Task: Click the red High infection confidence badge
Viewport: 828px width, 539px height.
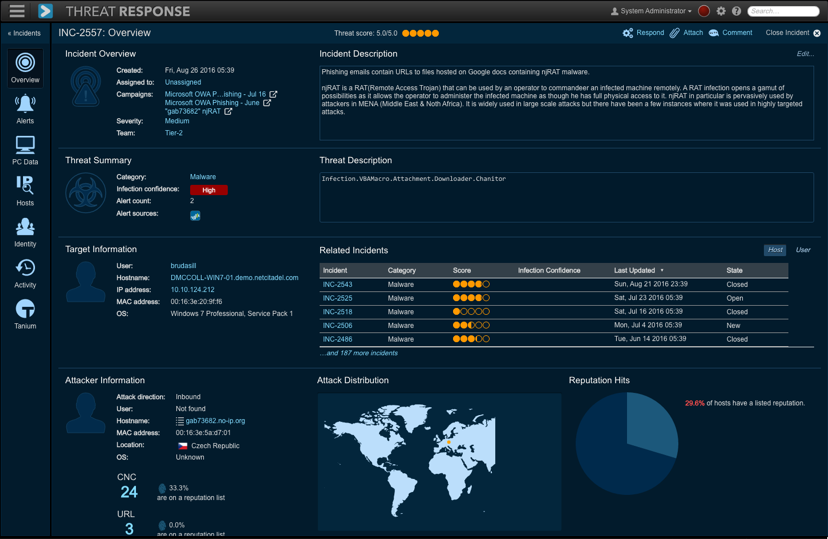Action: (x=208, y=190)
